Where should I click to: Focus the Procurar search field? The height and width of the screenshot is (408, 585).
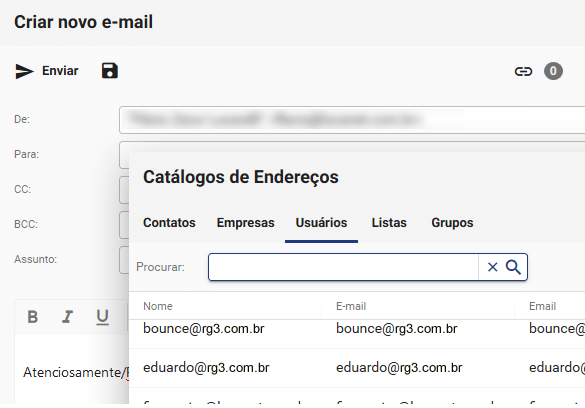pos(343,267)
